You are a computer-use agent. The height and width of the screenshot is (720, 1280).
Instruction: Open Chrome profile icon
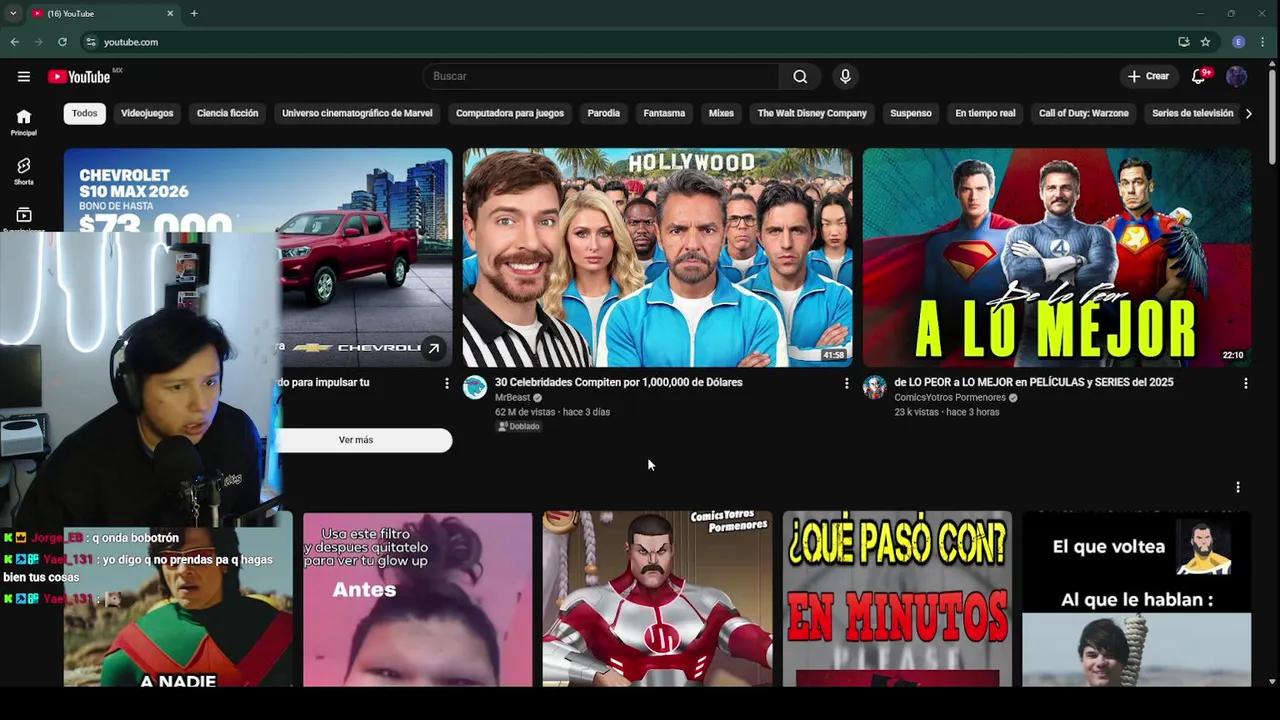[1238, 42]
